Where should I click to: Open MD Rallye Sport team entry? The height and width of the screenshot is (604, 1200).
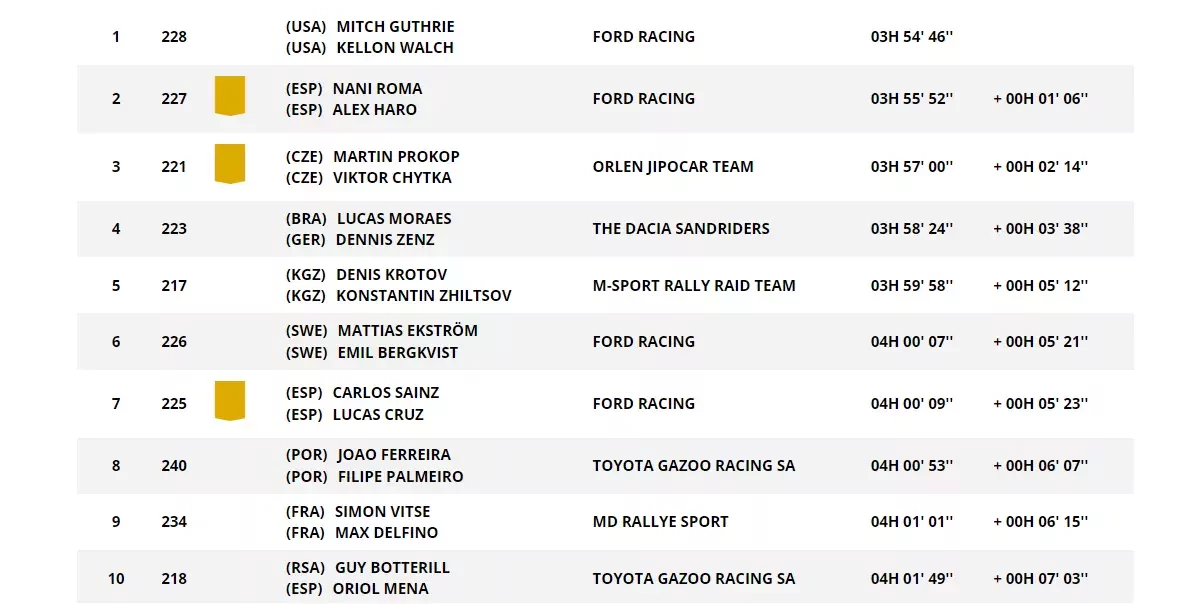660,521
